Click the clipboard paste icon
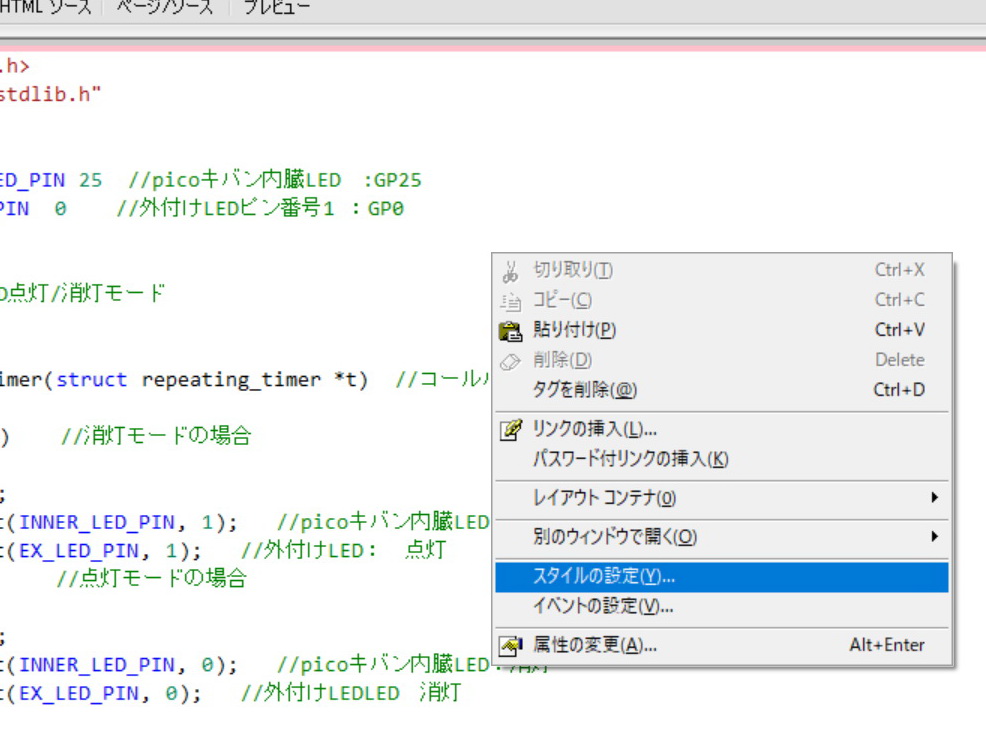This screenshot has width=986, height=738. pyautogui.click(x=511, y=331)
